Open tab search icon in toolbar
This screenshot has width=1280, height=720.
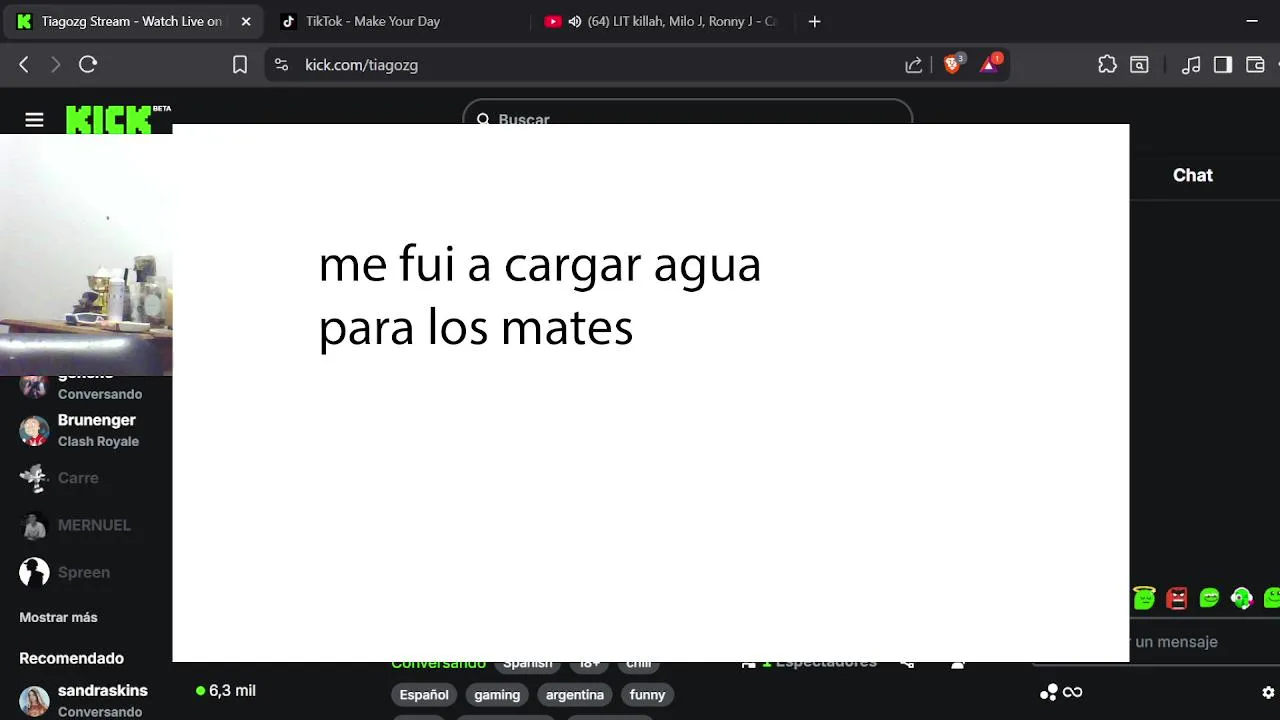coord(1139,64)
